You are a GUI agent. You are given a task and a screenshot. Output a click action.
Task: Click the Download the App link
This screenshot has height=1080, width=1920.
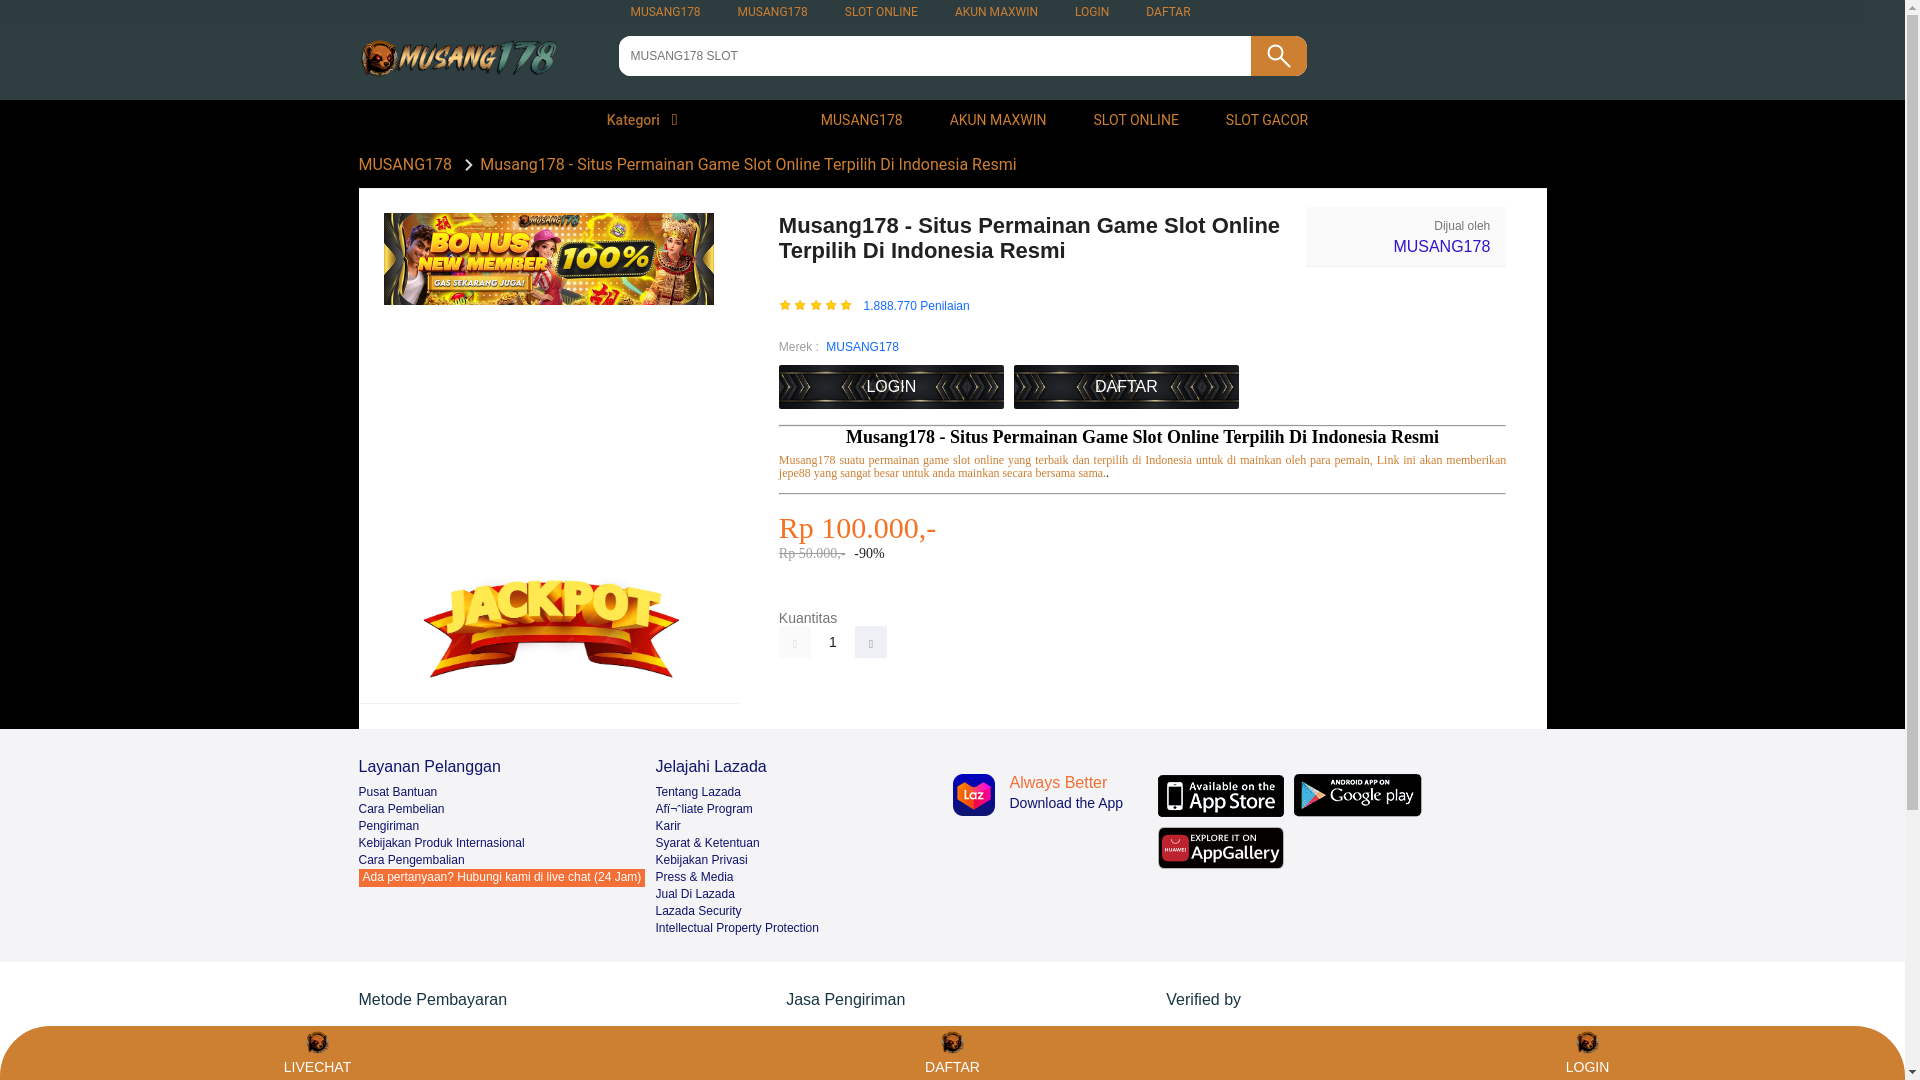point(1066,803)
